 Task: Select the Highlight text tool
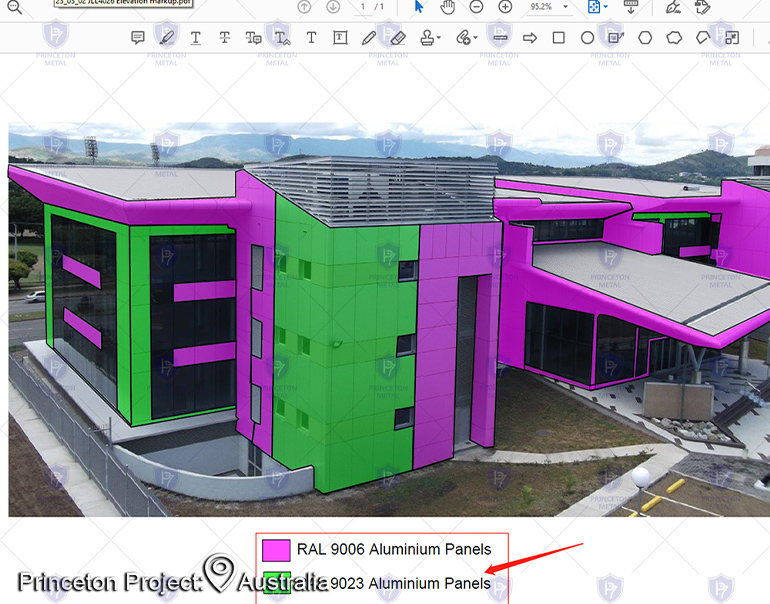(167, 38)
